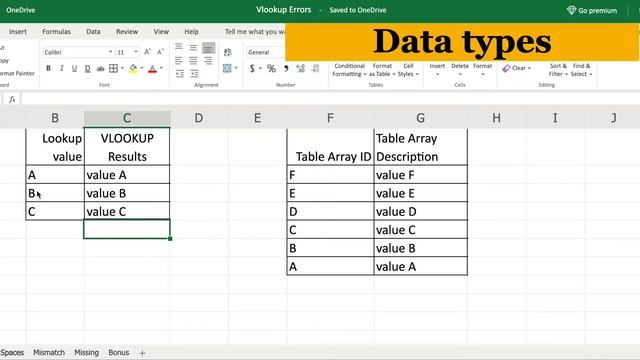The image size is (640, 360).
Task: Open the Format cells dropdown
Action: [x=482, y=70]
